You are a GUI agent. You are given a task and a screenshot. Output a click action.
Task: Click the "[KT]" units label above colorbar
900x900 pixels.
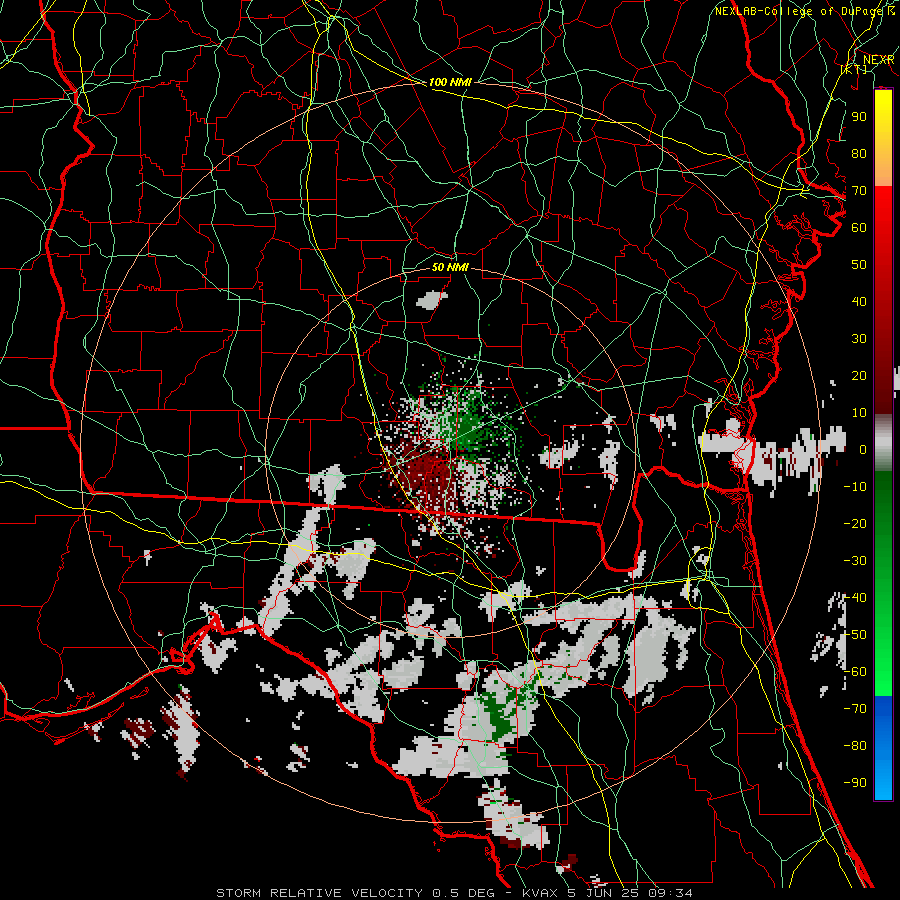pyautogui.click(x=854, y=69)
